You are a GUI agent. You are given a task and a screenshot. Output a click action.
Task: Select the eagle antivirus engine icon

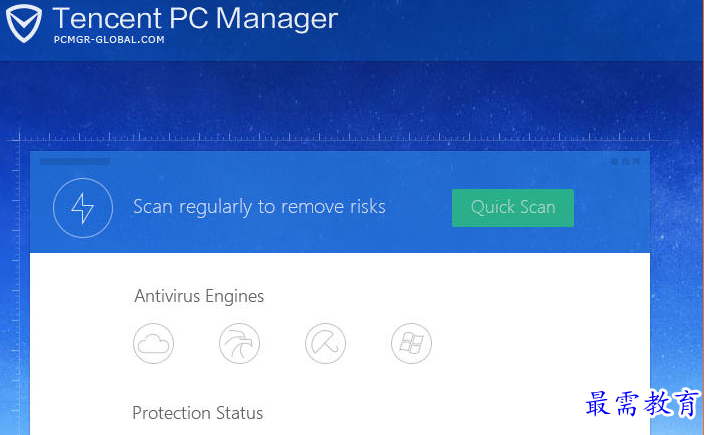pos(239,343)
